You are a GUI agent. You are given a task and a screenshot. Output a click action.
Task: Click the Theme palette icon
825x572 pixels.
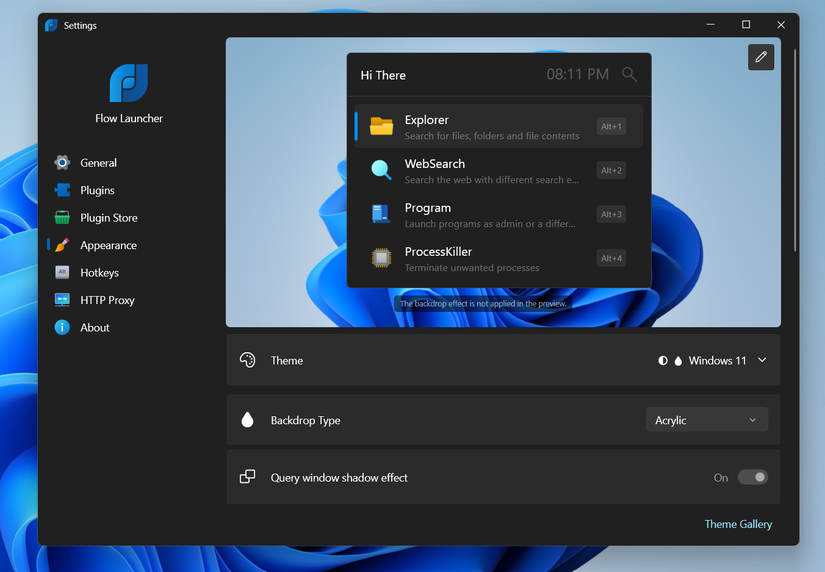point(247,360)
